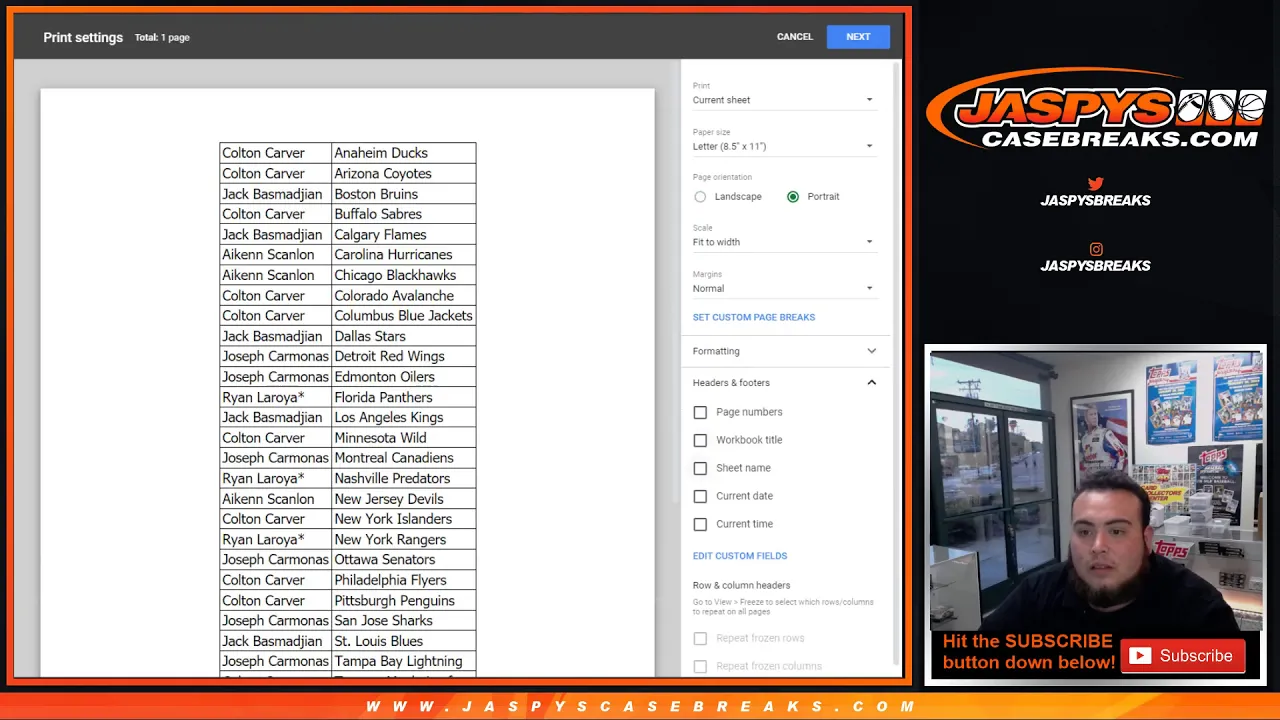The image size is (1280, 720).
Task: Click the 'Tampa Bay Lightning' cell
Action: [404, 661]
